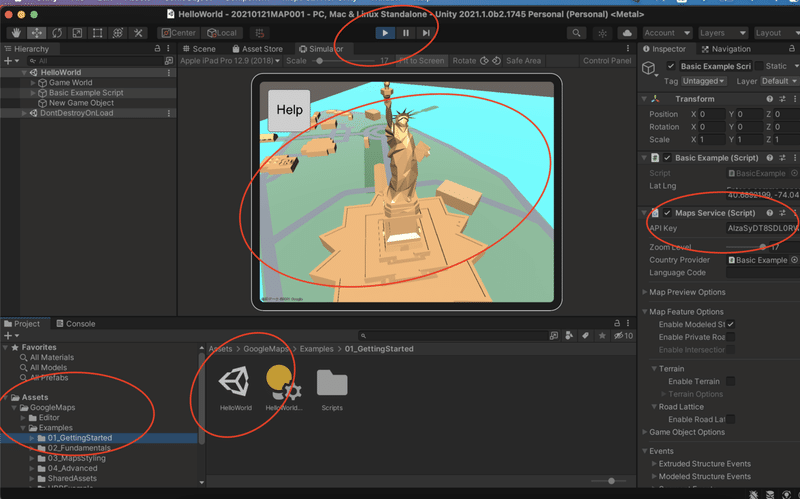Open cloud services icon
This screenshot has width=800, height=499.
point(627,33)
